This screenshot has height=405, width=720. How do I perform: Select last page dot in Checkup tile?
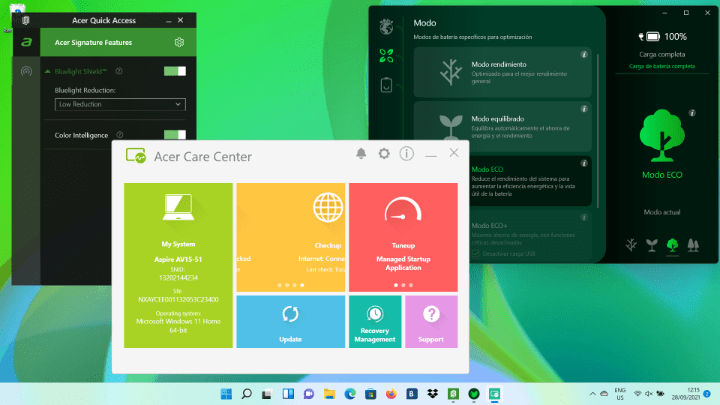(x=302, y=285)
